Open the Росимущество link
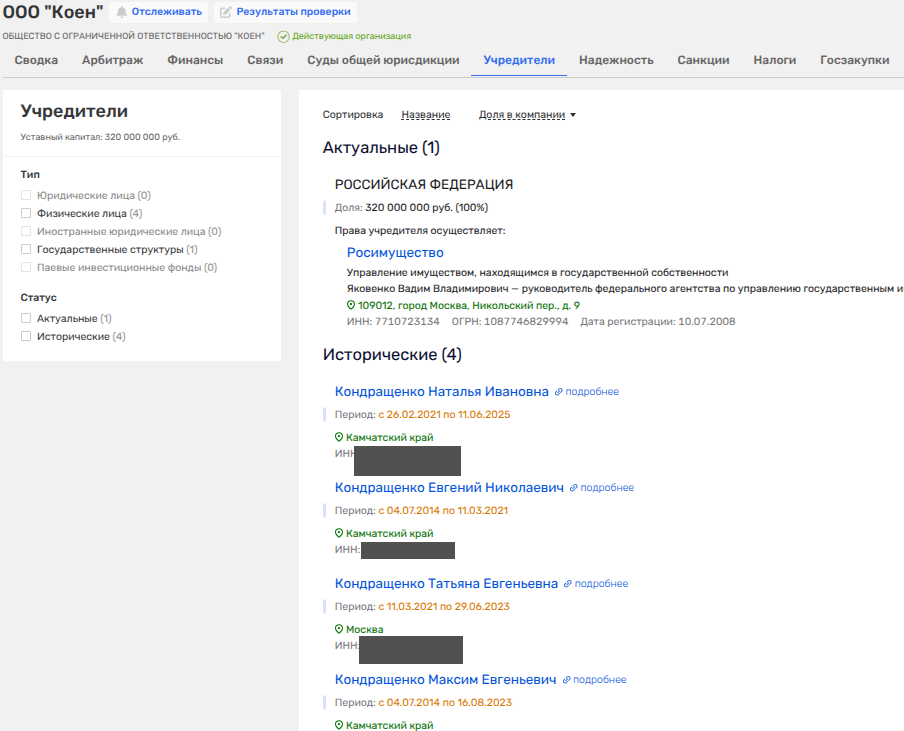This screenshot has width=904, height=731. tap(395, 253)
